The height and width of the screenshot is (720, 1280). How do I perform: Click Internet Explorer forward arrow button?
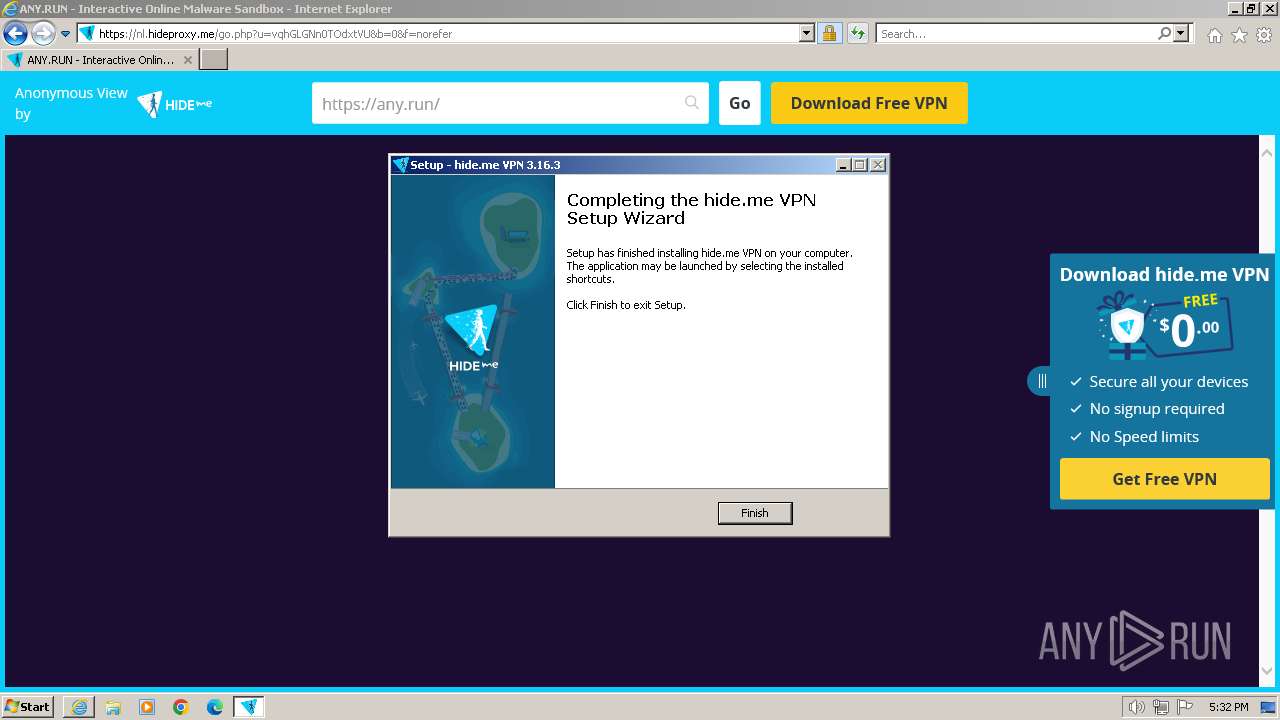click(43, 33)
